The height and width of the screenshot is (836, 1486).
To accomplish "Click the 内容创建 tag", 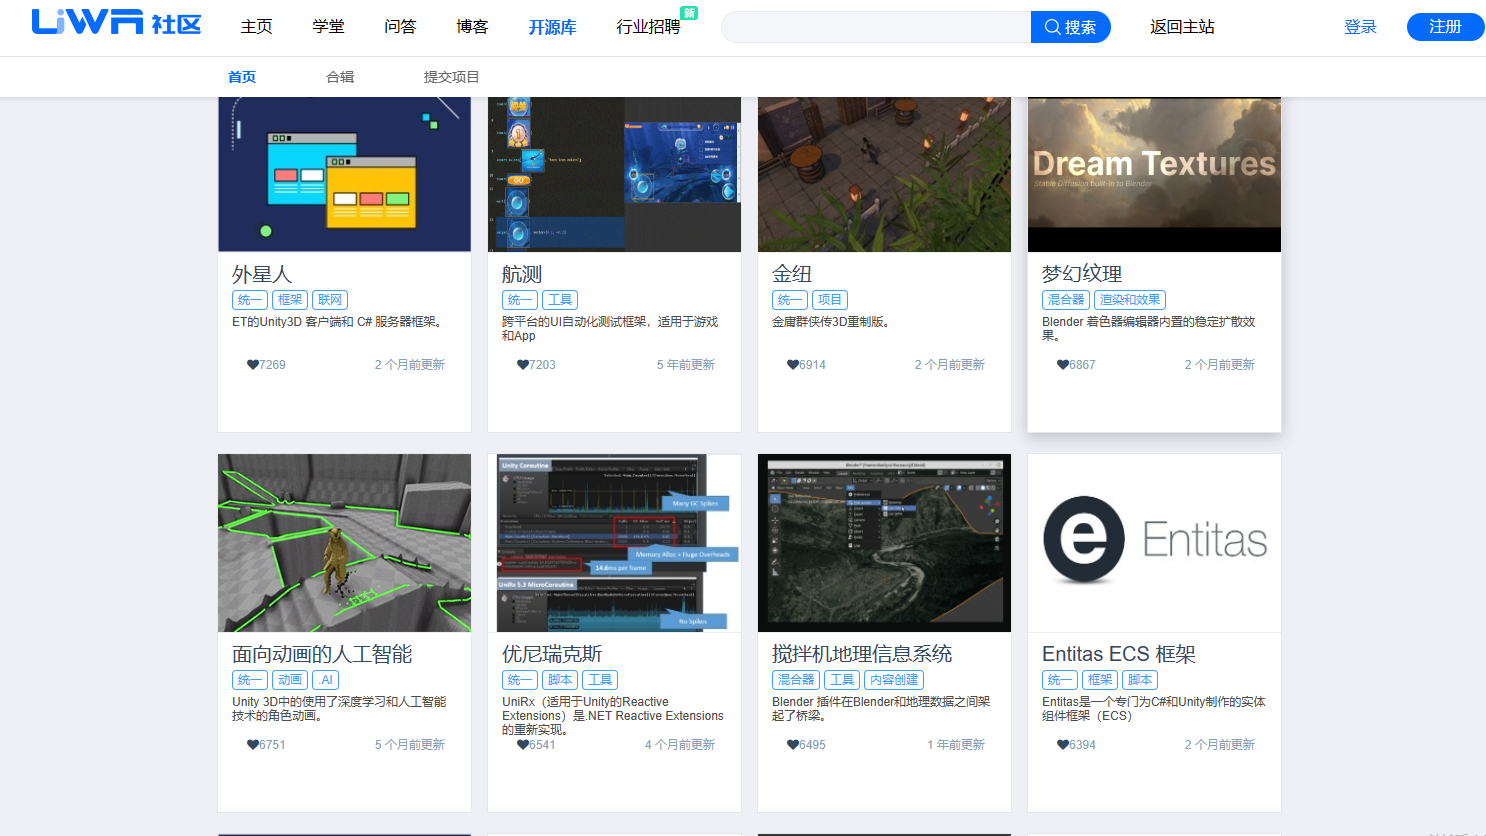I will coord(894,680).
